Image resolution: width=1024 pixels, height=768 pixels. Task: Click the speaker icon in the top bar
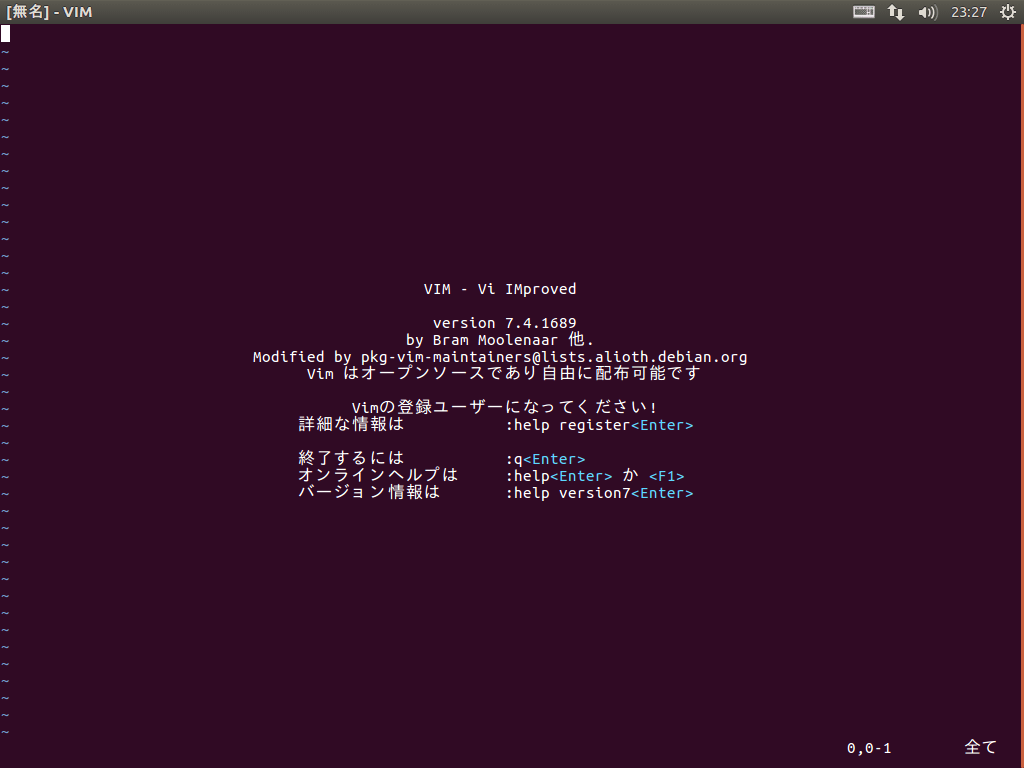click(x=927, y=12)
